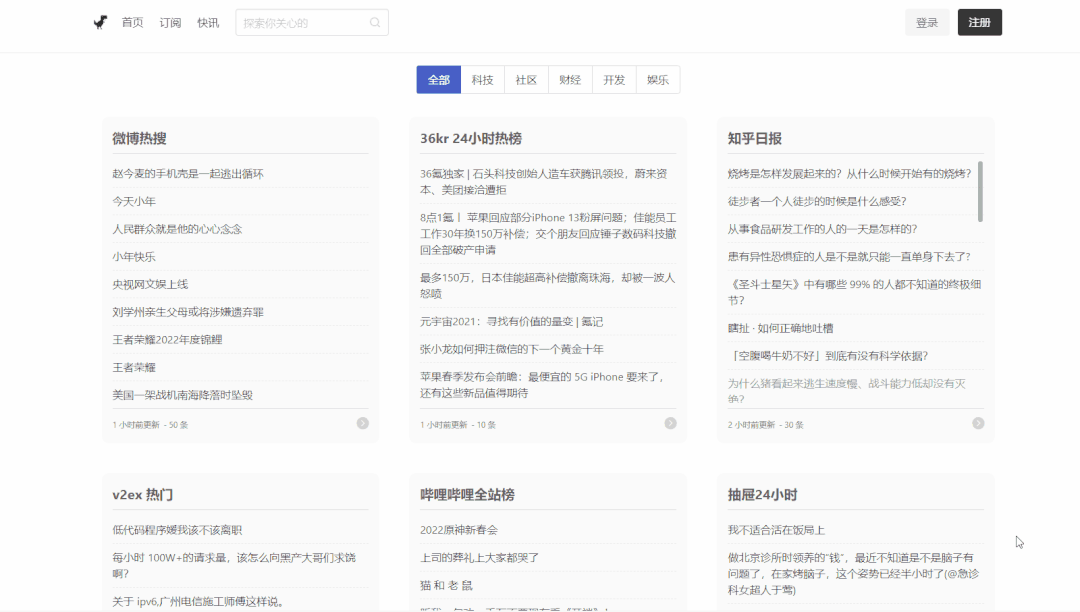1080x612 pixels.
Task: Switch to the 社区 category tab
Action: [x=526, y=80]
